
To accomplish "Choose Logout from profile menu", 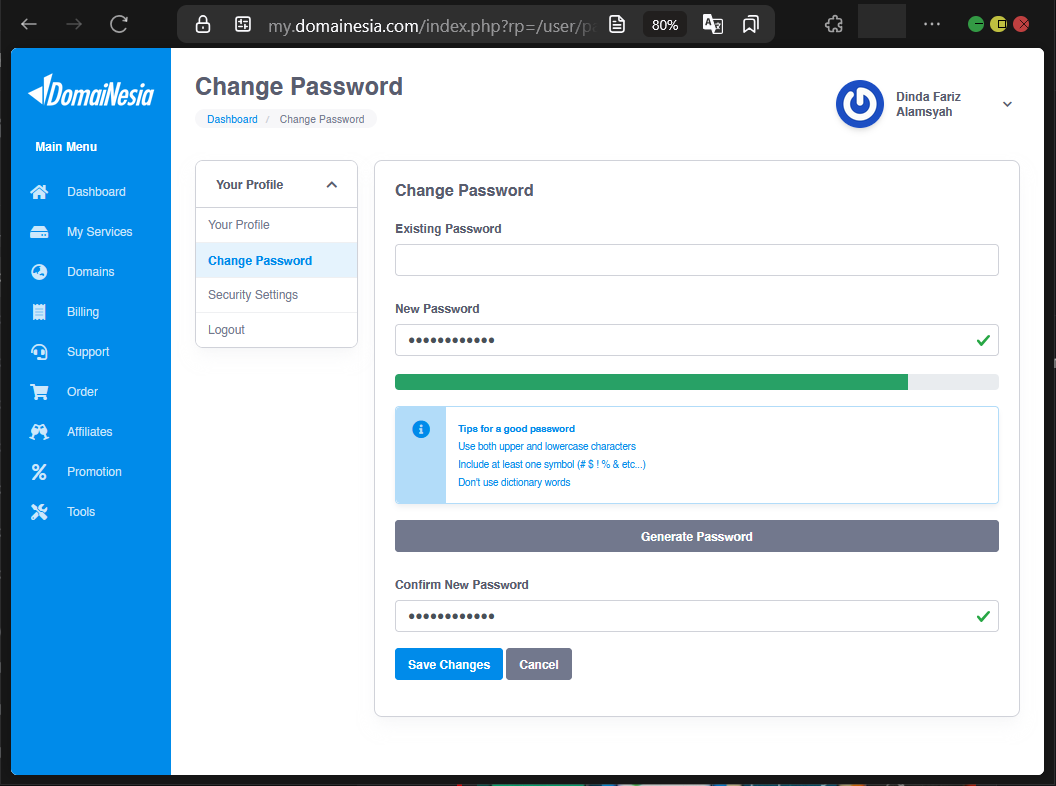I will (x=276, y=330).
